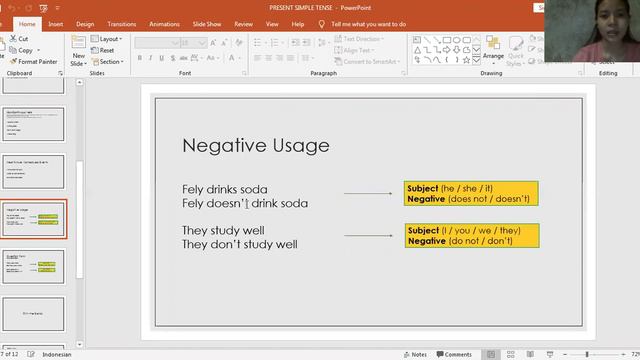Start Slide Show from status bar icon

coord(550,354)
